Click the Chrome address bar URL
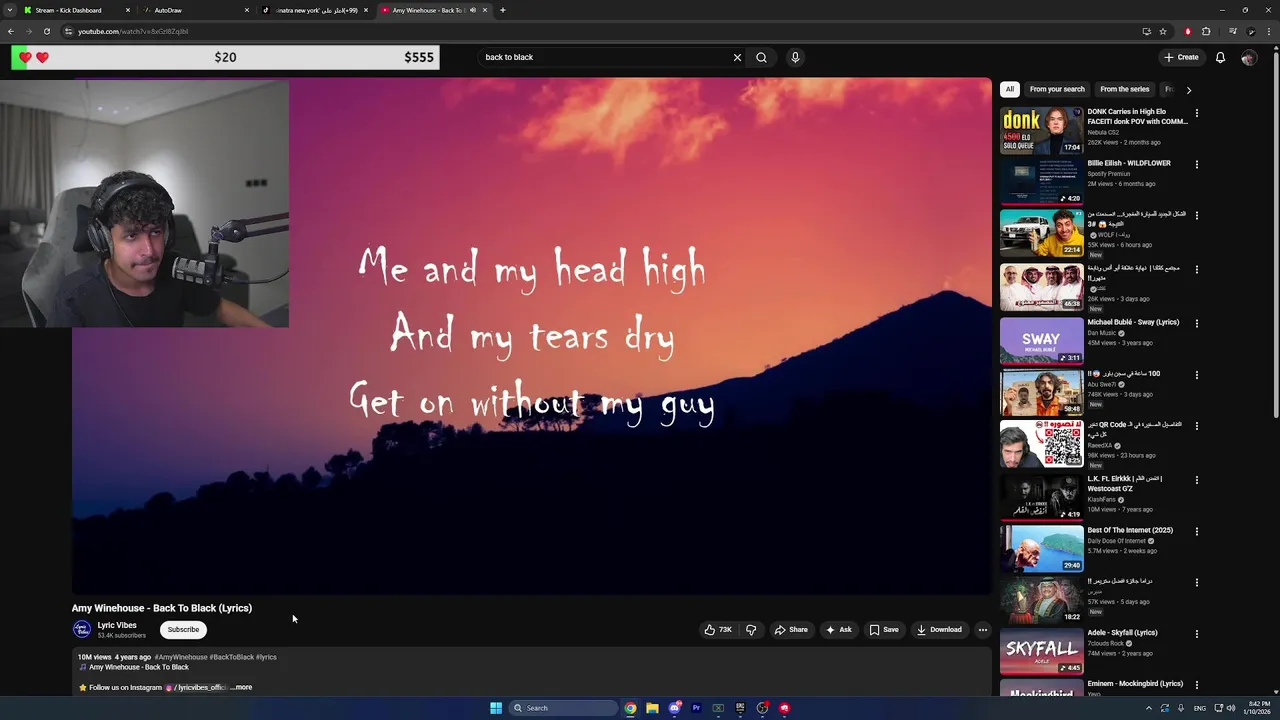The height and width of the screenshot is (720, 1280). pos(133,31)
